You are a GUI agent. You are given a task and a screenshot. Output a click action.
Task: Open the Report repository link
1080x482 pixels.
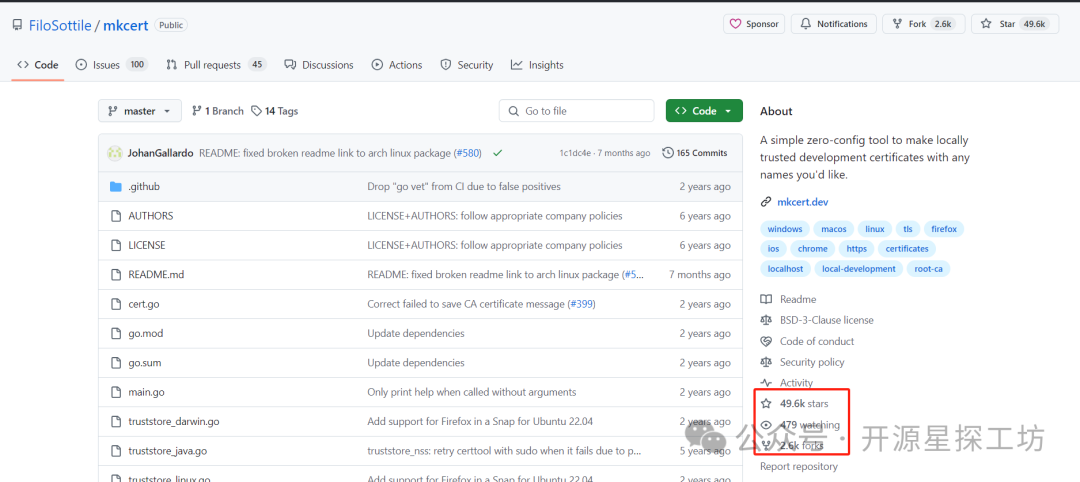point(799,467)
